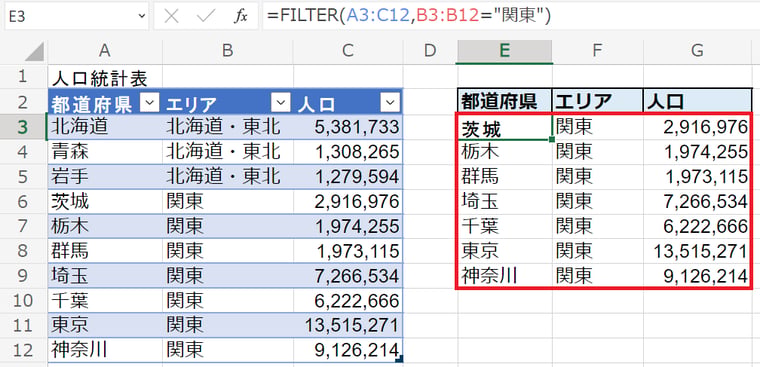Click the Cancel X icon in formula bar
This screenshot has height=367, width=760.
pyautogui.click(x=172, y=16)
